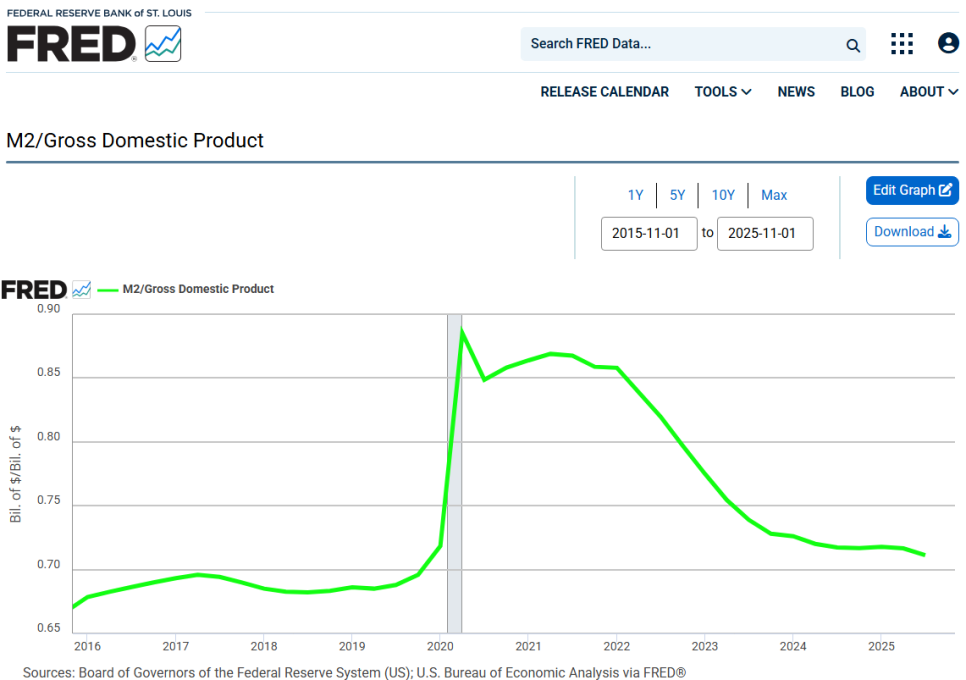The height and width of the screenshot is (680, 966).
Task: Click the magnifier search icon
Action: 853,45
